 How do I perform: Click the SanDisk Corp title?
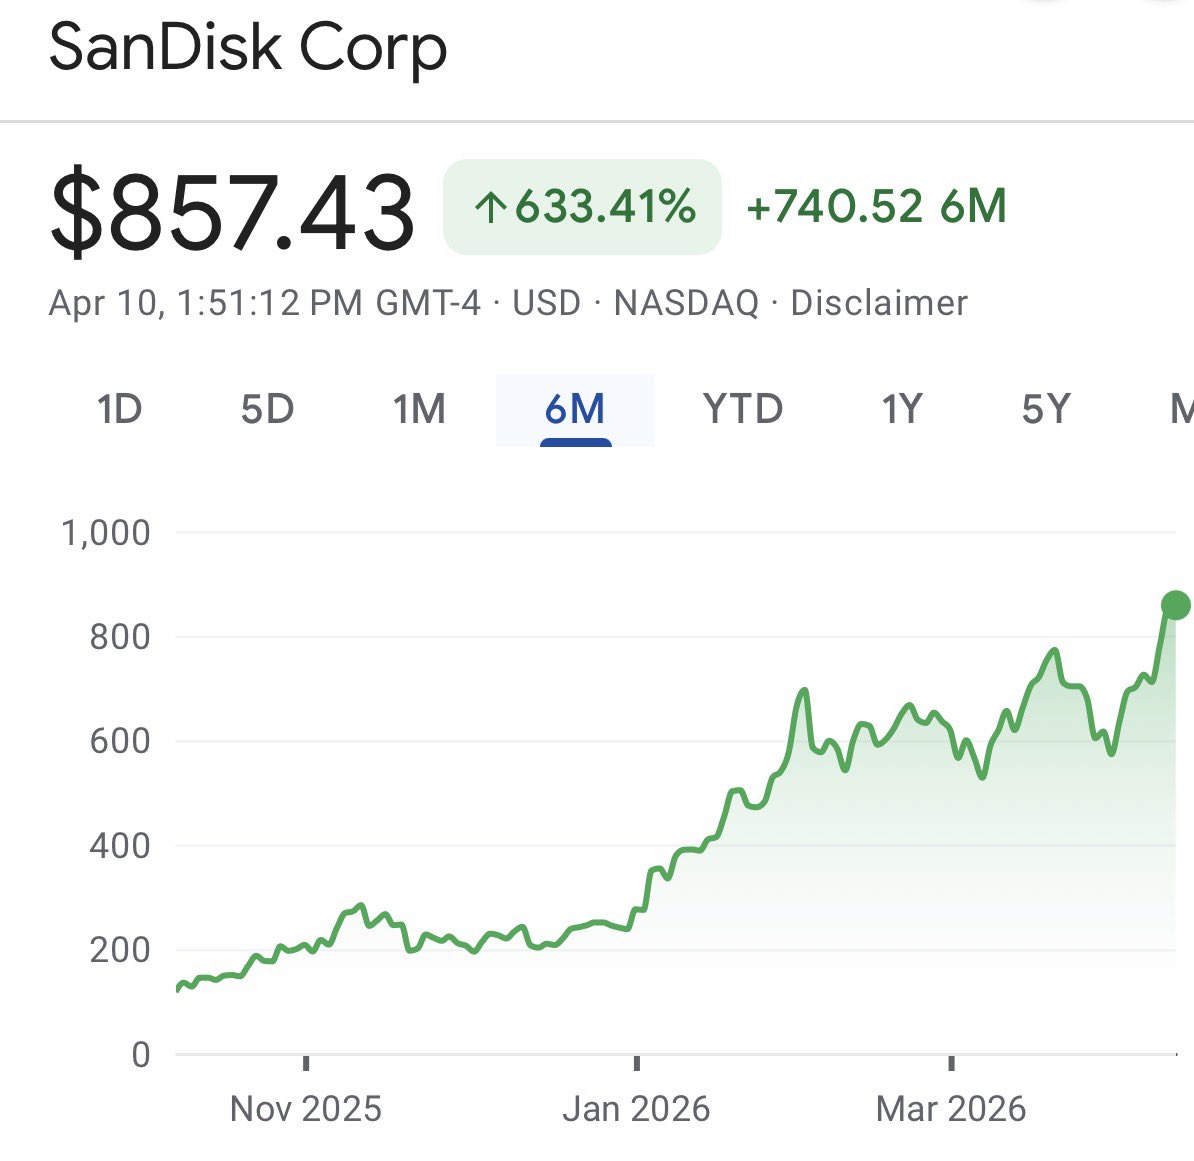248,48
